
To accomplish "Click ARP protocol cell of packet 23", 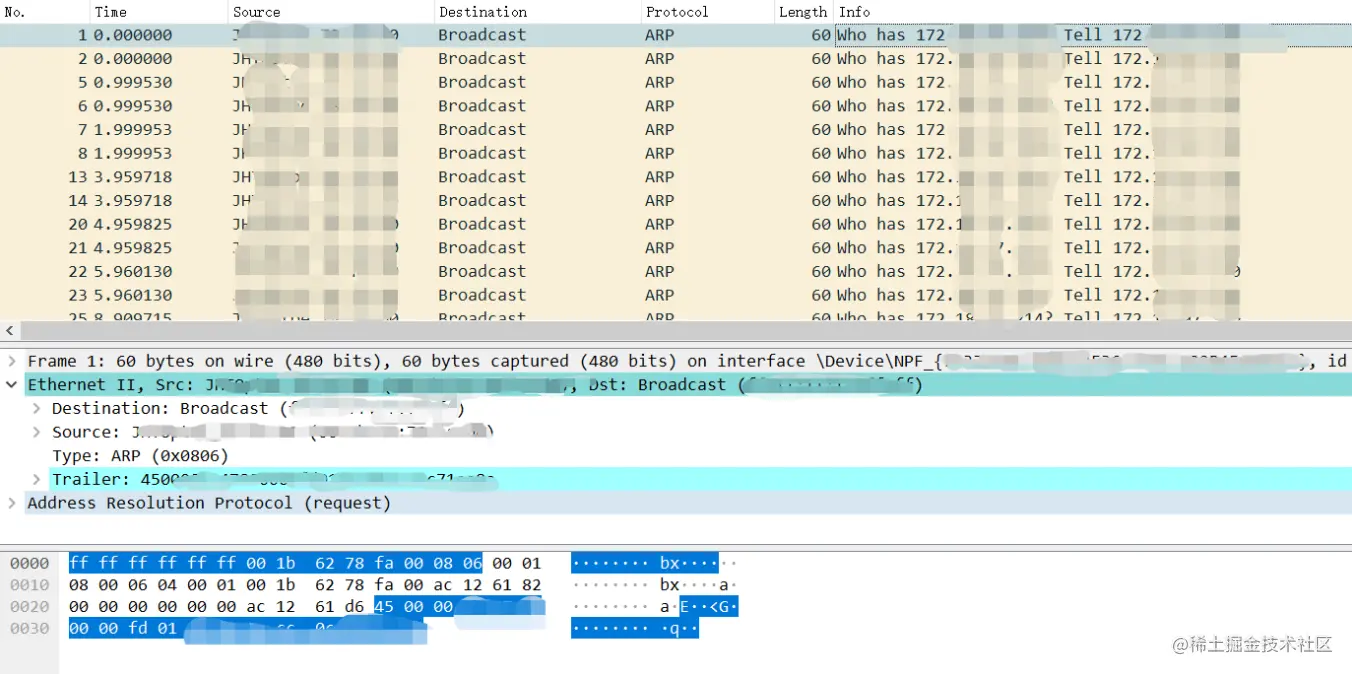I will 660,295.
